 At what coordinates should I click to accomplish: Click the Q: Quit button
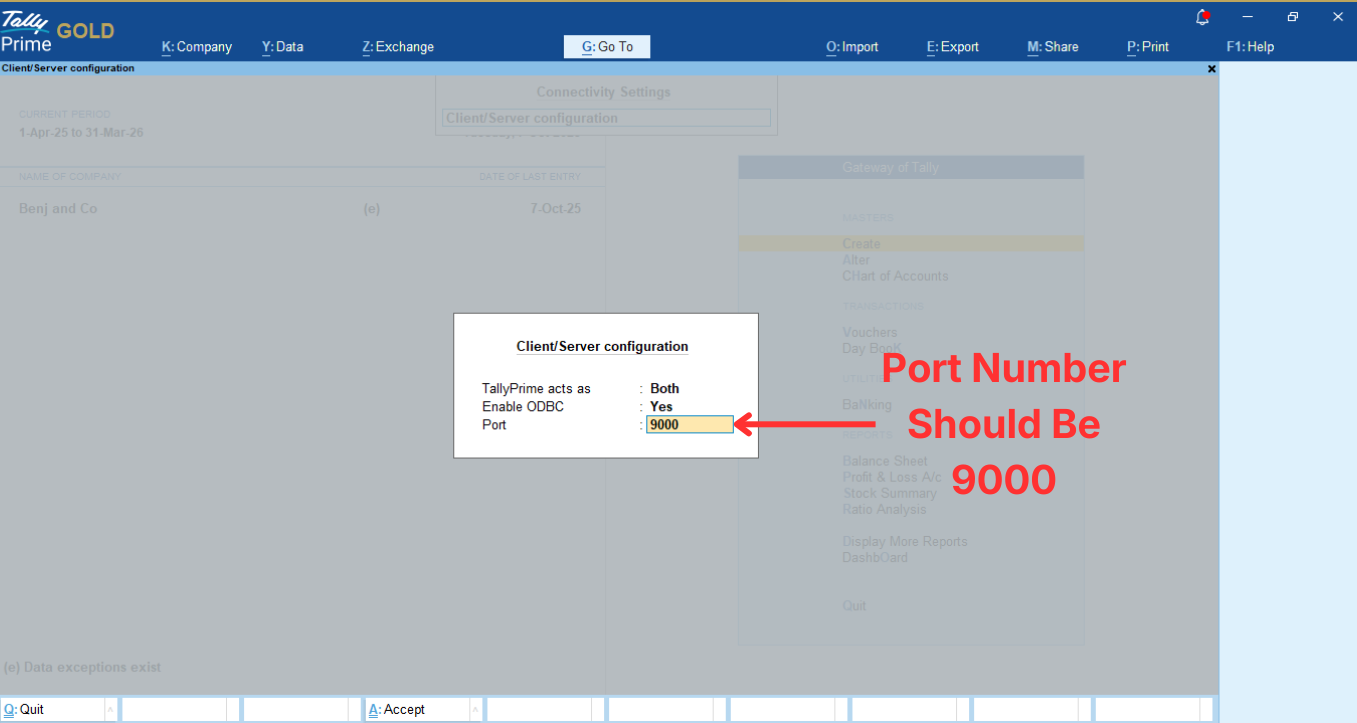tap(53, 709)
